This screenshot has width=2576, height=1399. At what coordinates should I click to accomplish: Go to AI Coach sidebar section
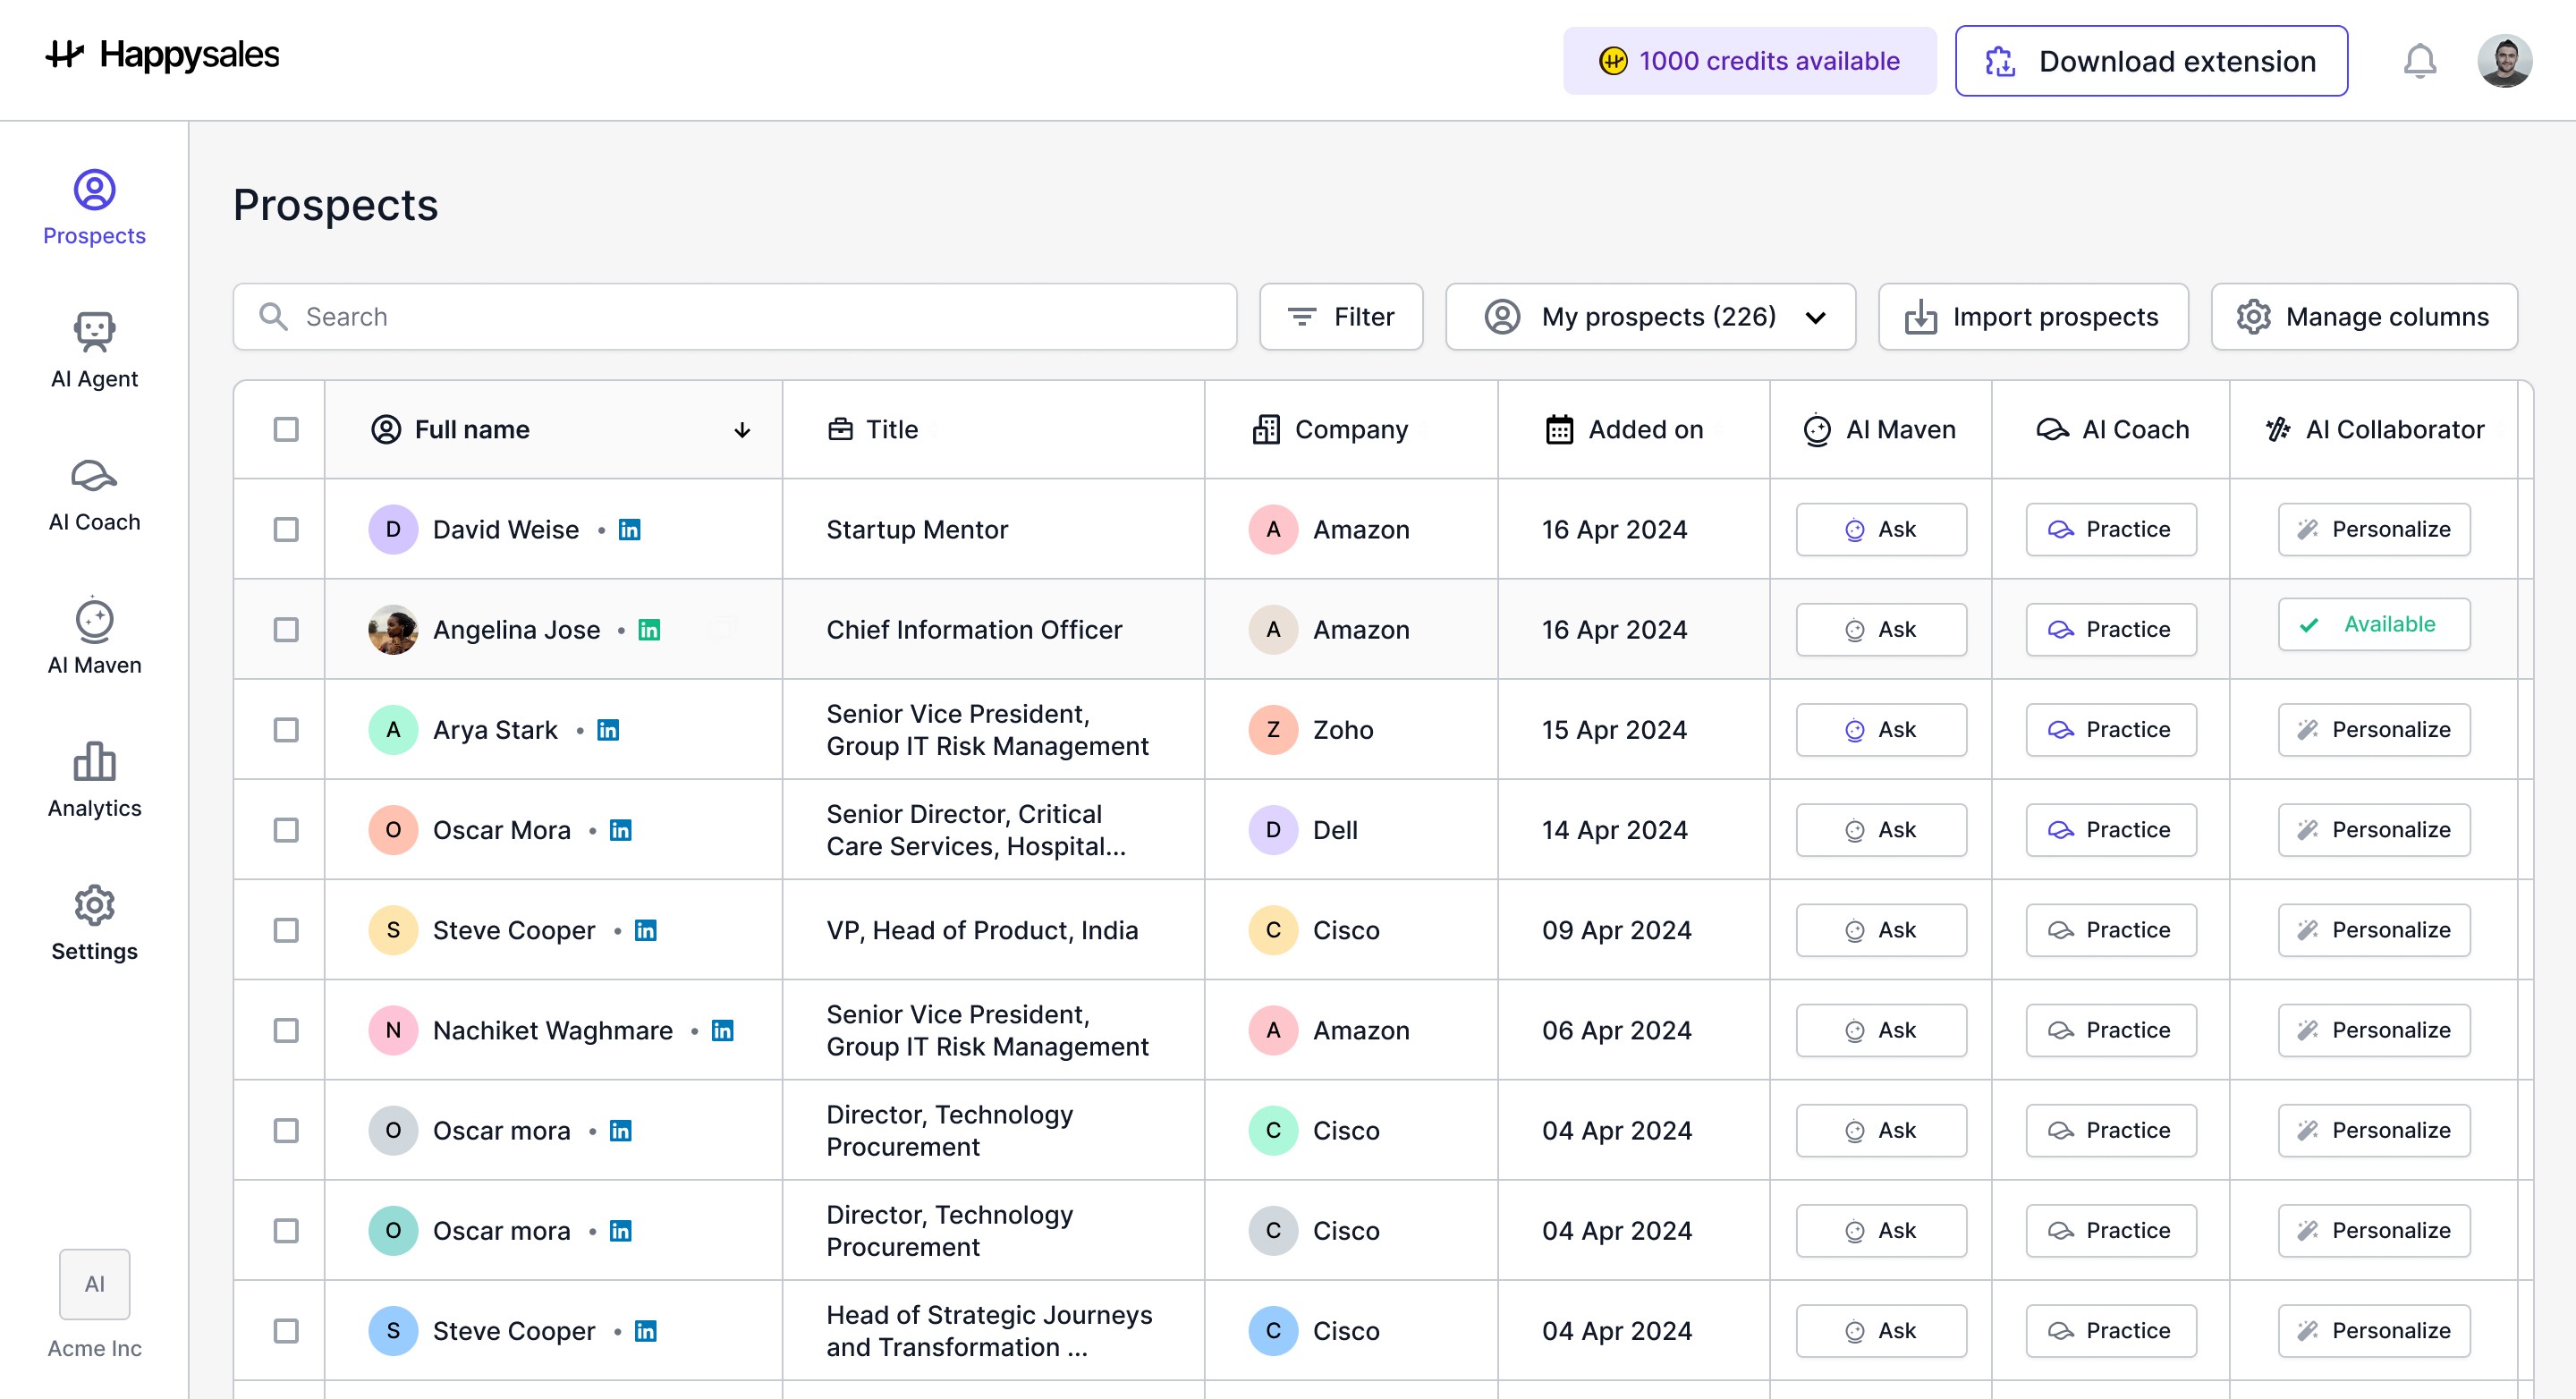(94, 493)
